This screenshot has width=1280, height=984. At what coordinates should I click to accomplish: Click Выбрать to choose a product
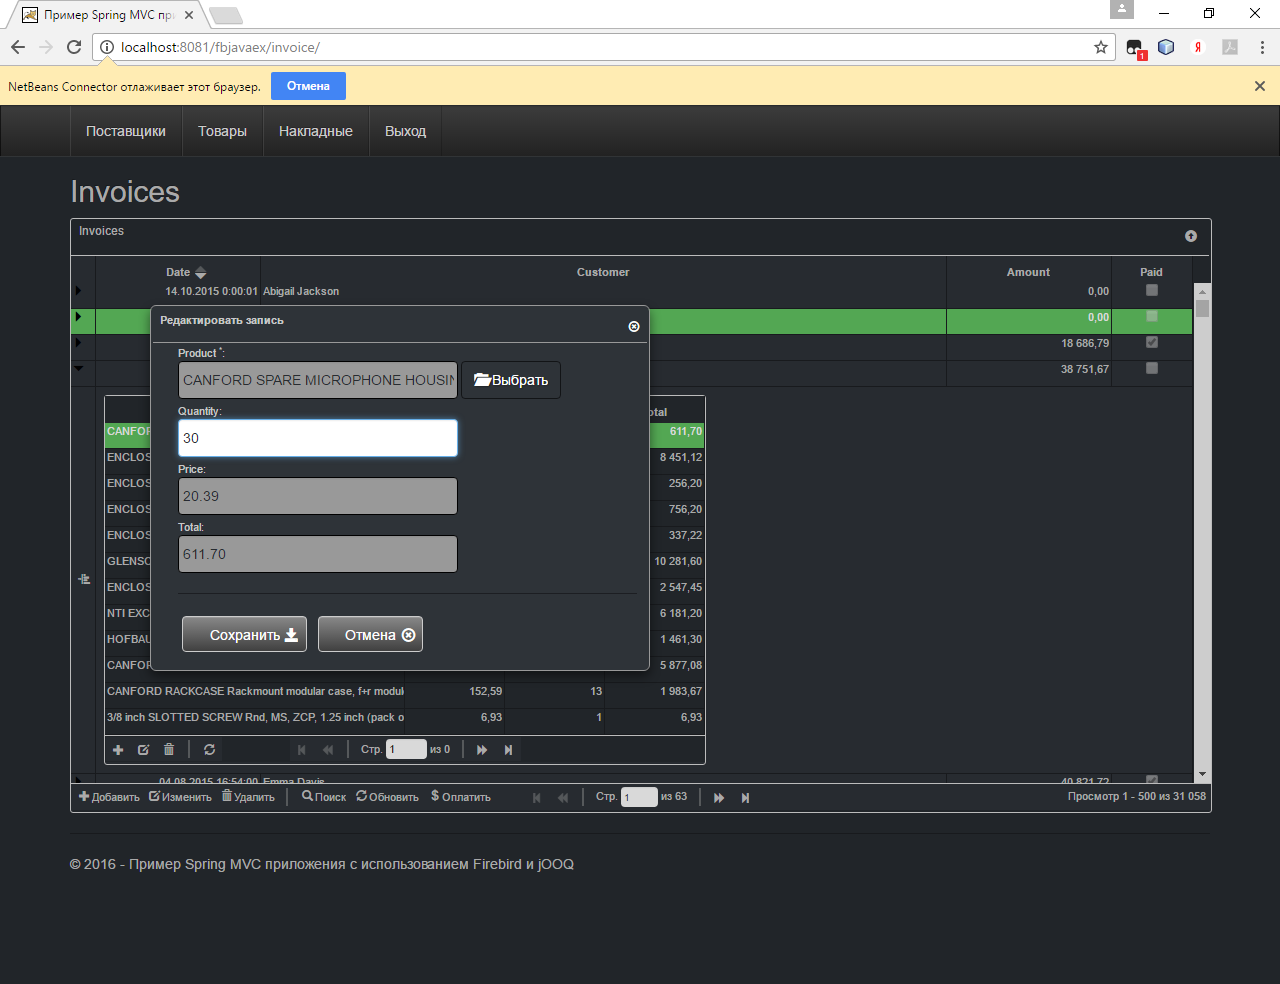(511, 380)
